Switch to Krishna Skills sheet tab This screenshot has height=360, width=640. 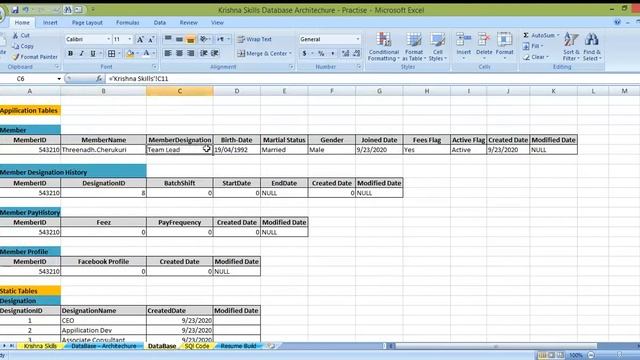40,346
